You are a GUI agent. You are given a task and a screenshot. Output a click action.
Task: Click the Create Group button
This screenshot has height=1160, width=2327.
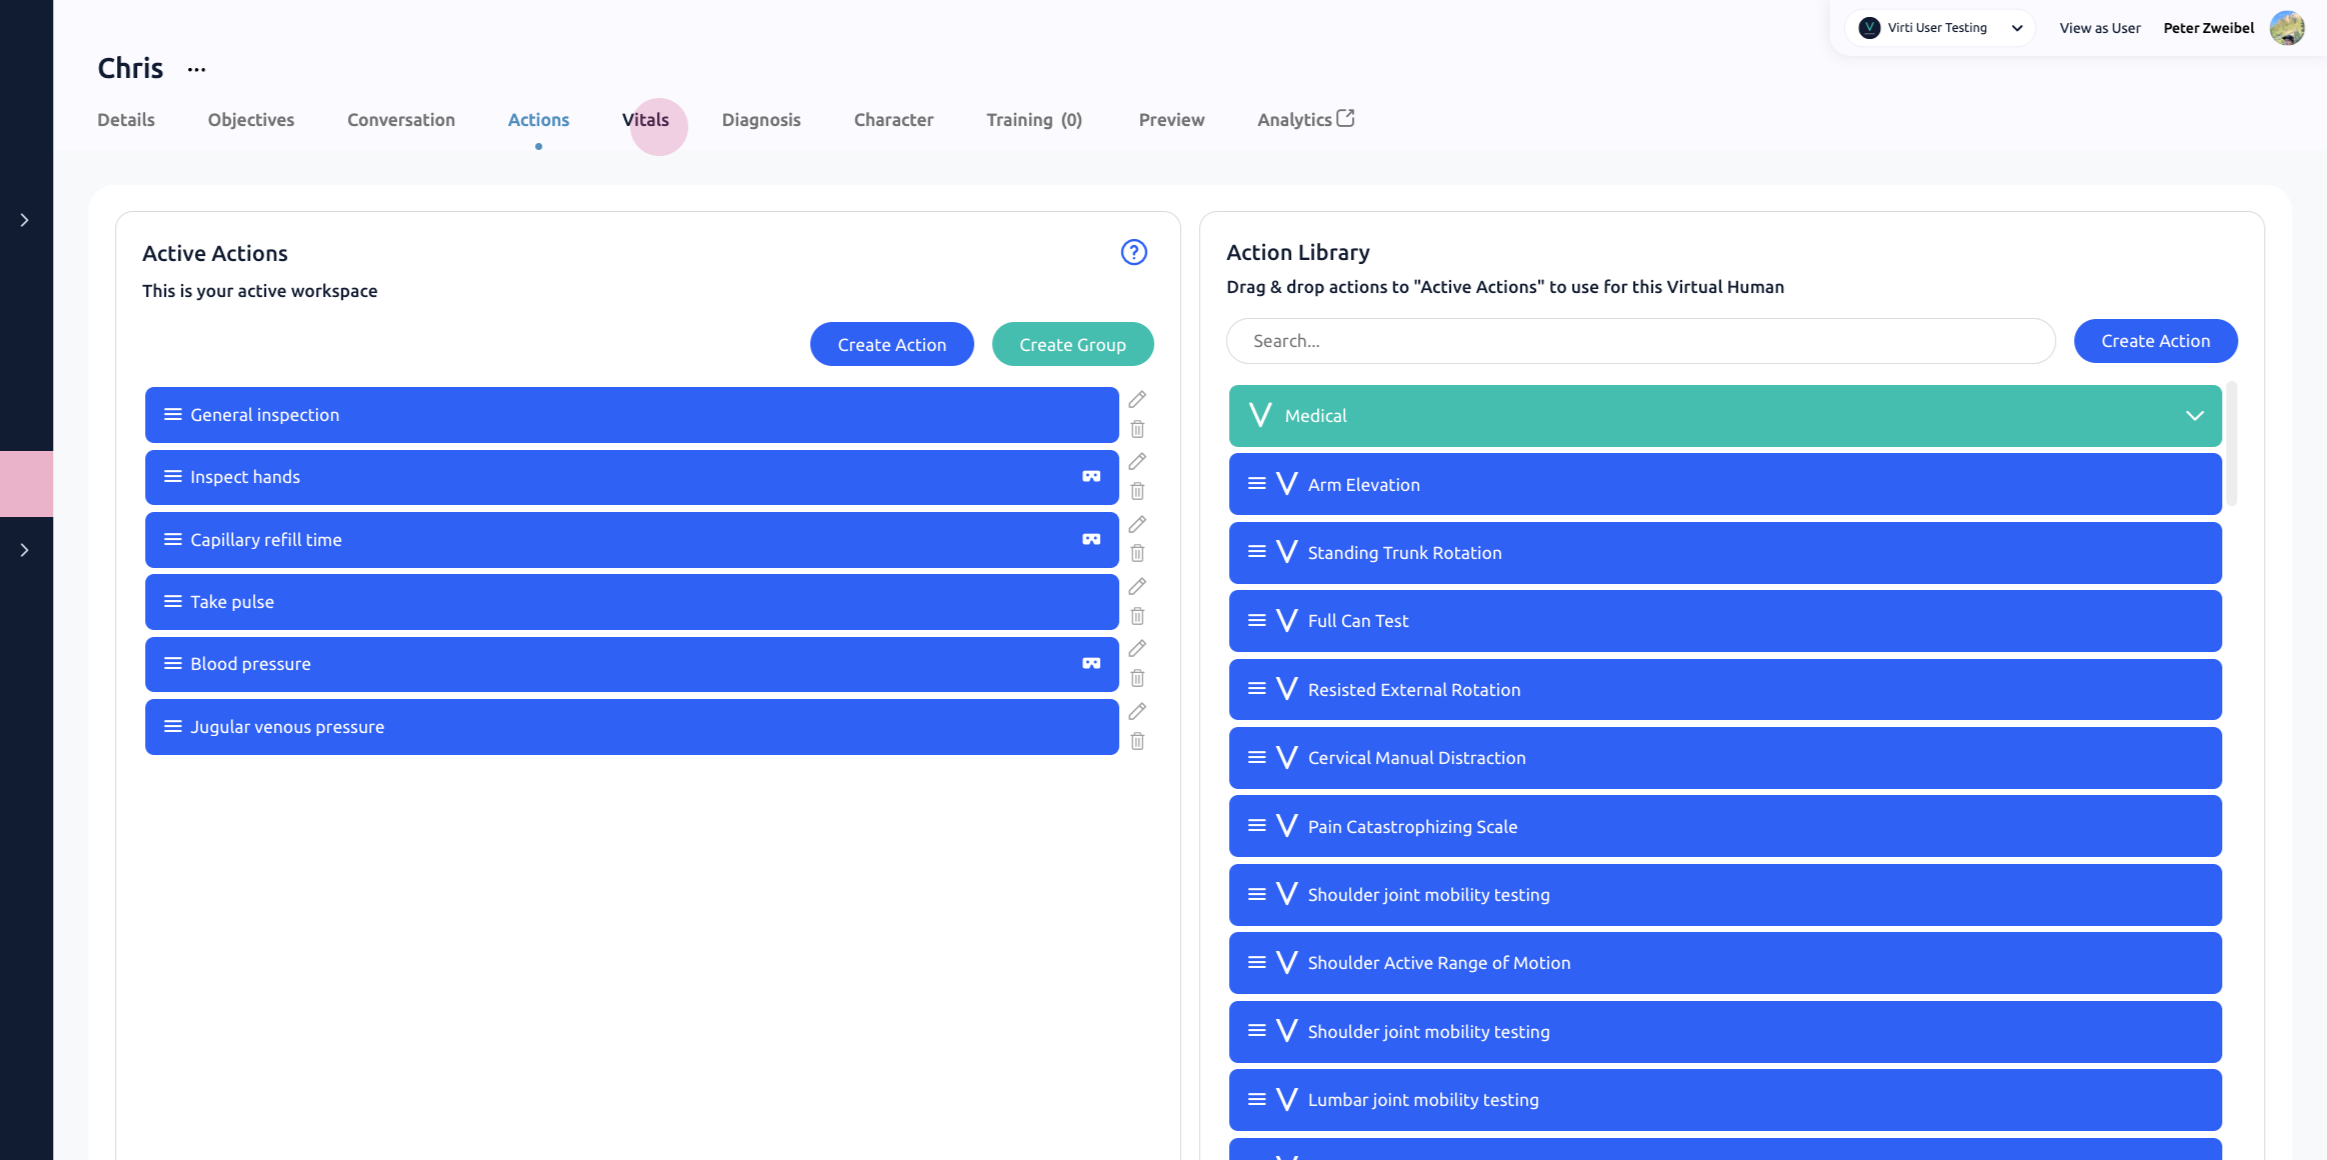coord(1072,344)
